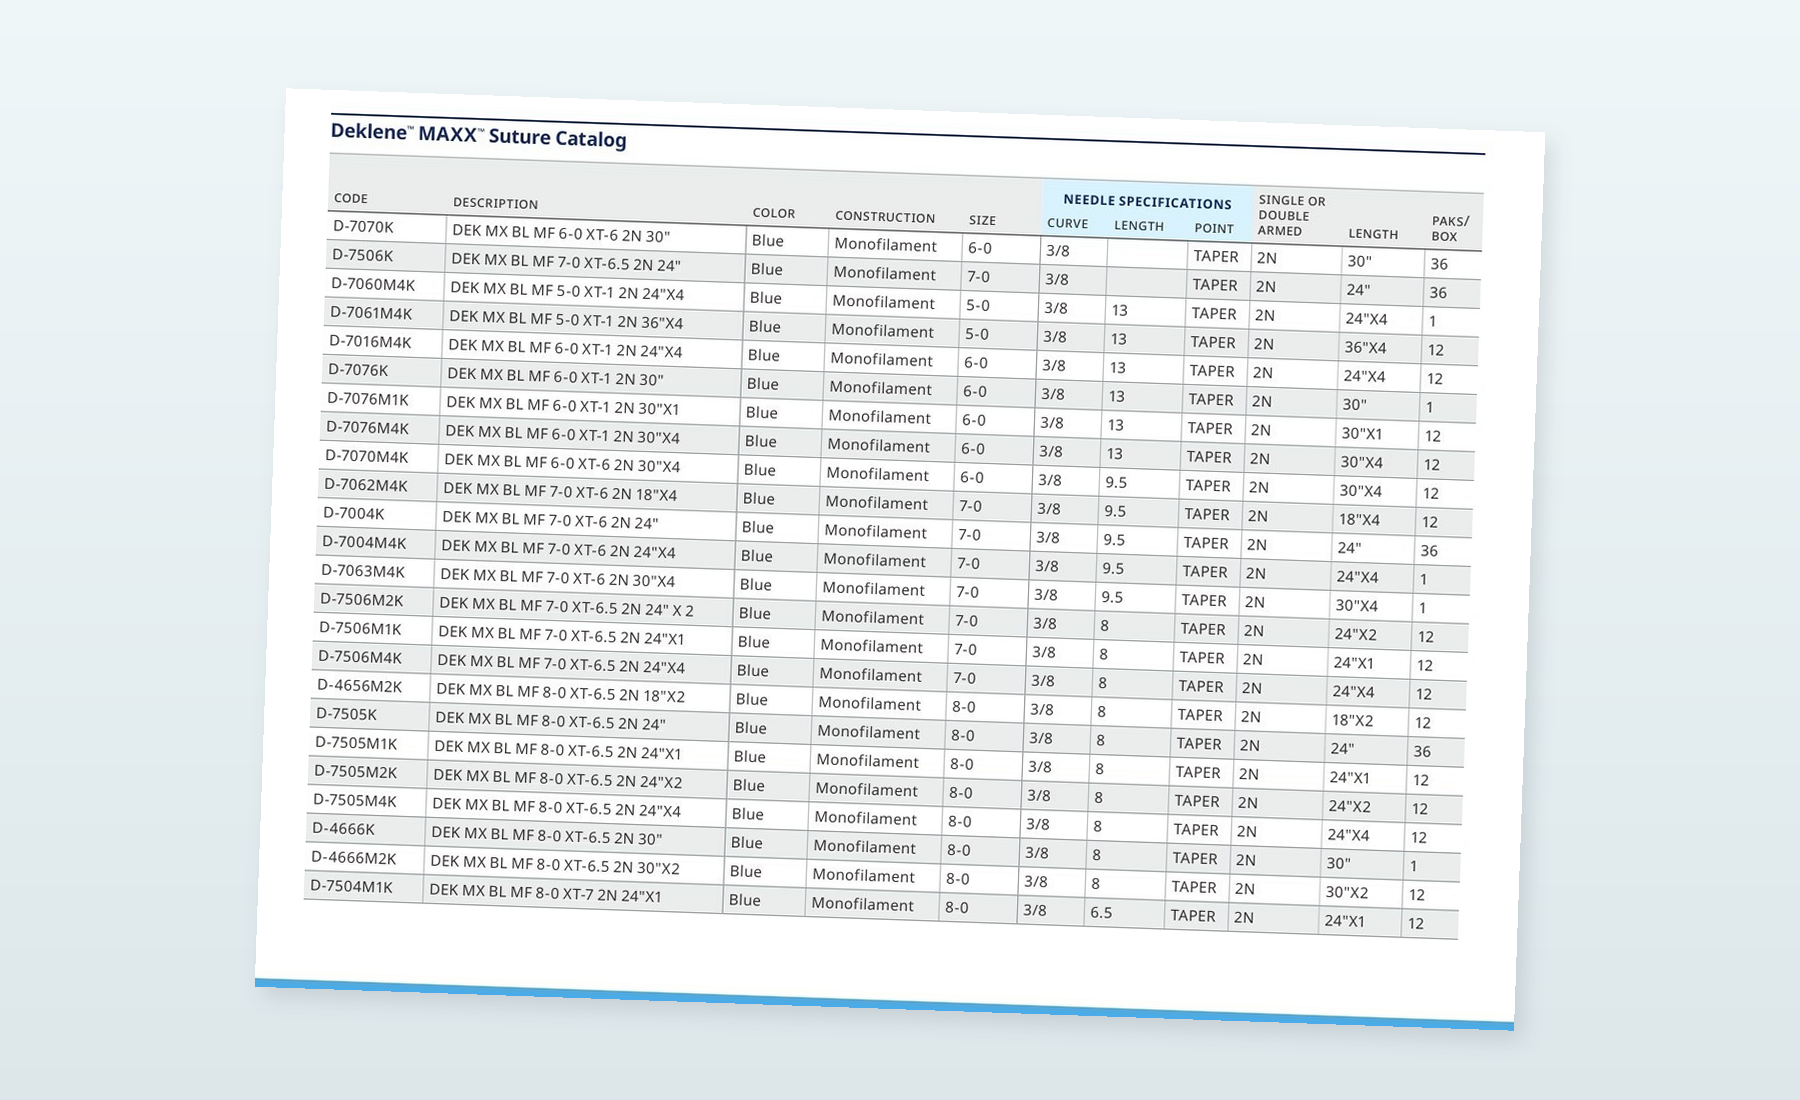
Task: Select the code D-4666M2K cell
Action: click(353, 858)
